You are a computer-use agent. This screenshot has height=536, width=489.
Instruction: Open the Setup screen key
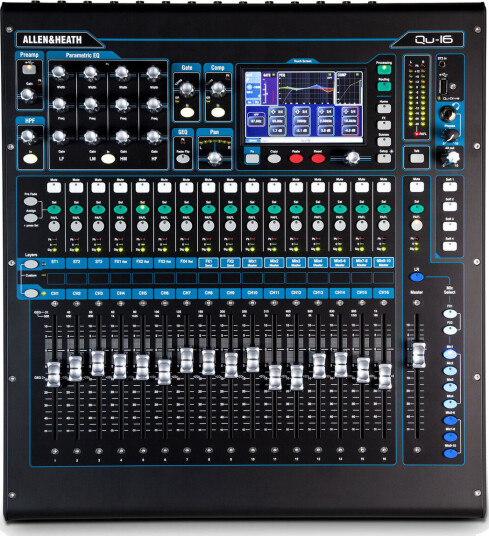[x=384, y=158]
